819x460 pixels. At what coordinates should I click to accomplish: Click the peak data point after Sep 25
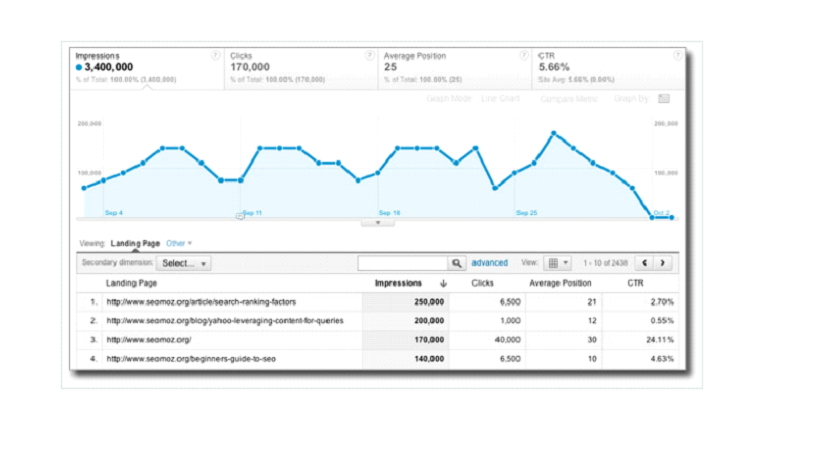pos(554,133)
